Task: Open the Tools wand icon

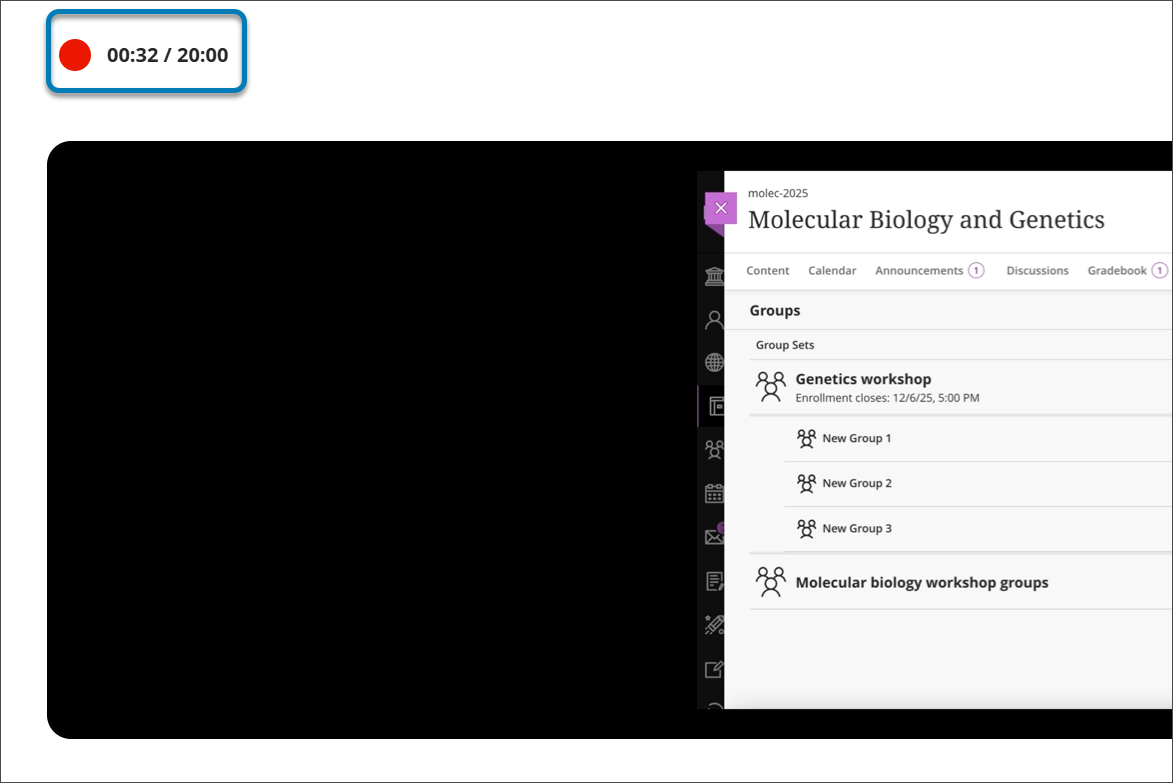Action: click(713, 625)
